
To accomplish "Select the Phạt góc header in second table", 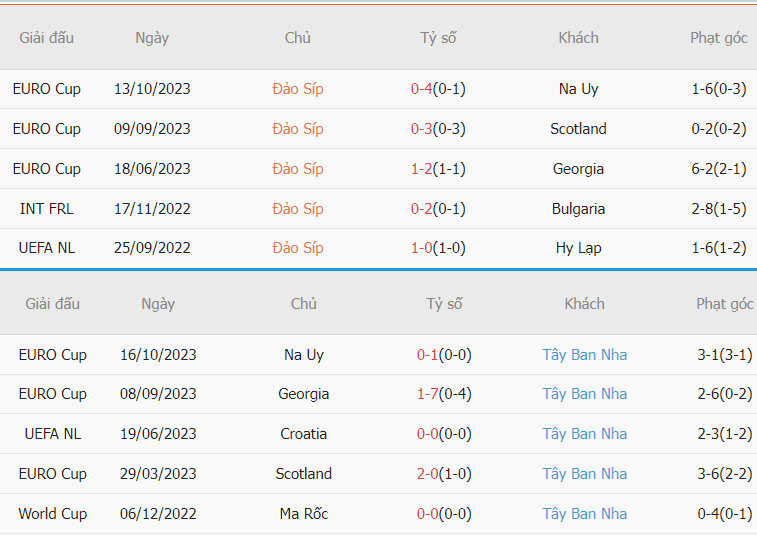I will [x=724, y=304].
